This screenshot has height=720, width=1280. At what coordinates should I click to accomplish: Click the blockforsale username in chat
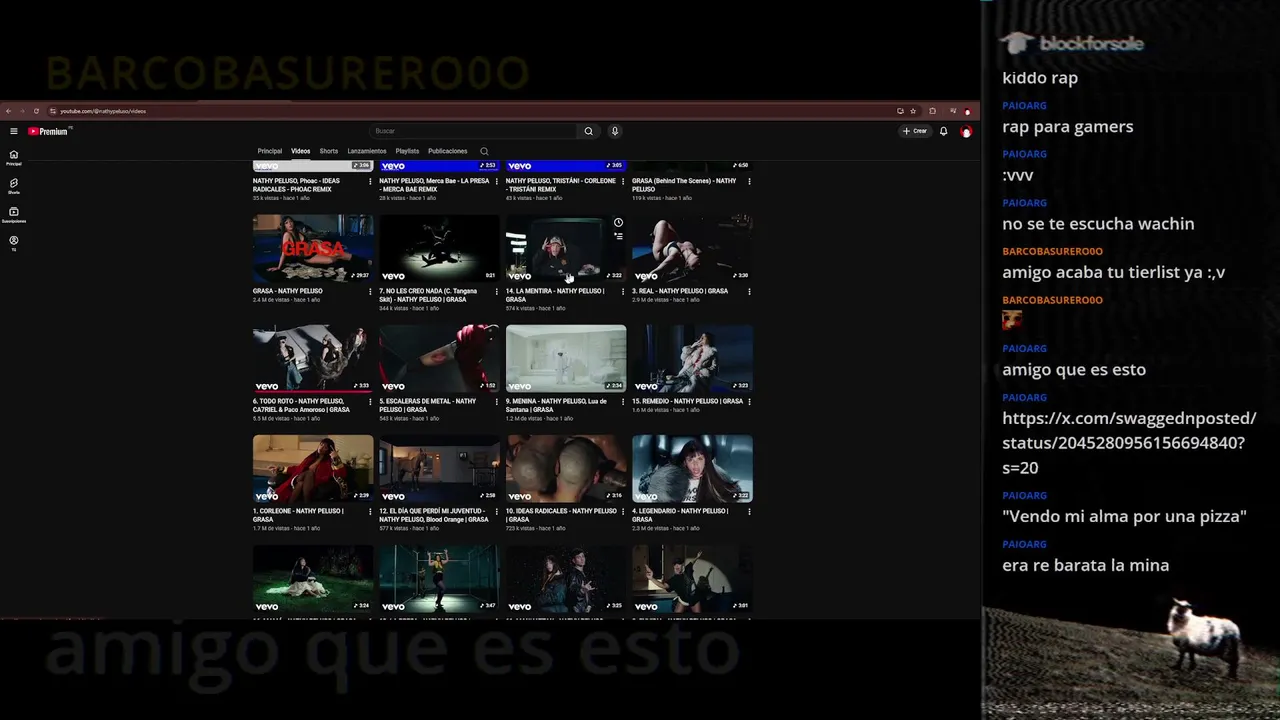tap(1091, 44)
